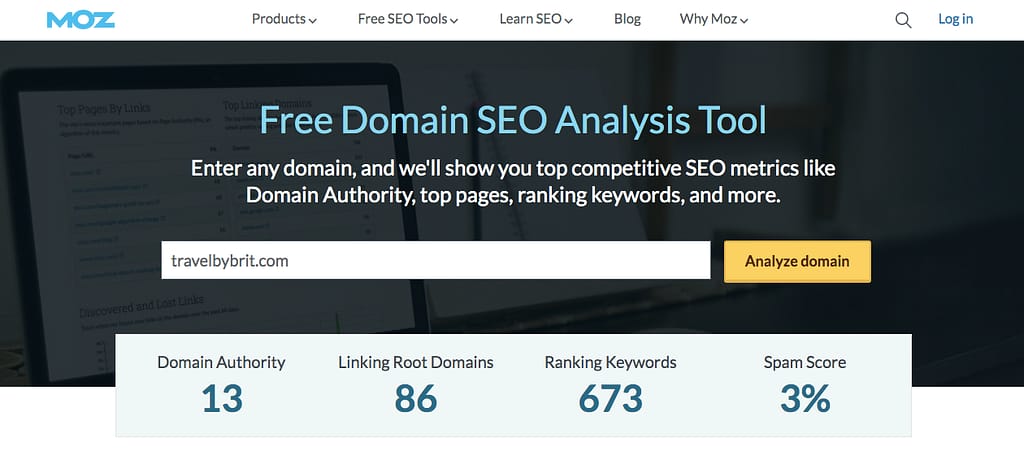The width and height of the screenshot is (1024, 464).
Task: Expand the chevron beside Products
Action: [313, 20]
